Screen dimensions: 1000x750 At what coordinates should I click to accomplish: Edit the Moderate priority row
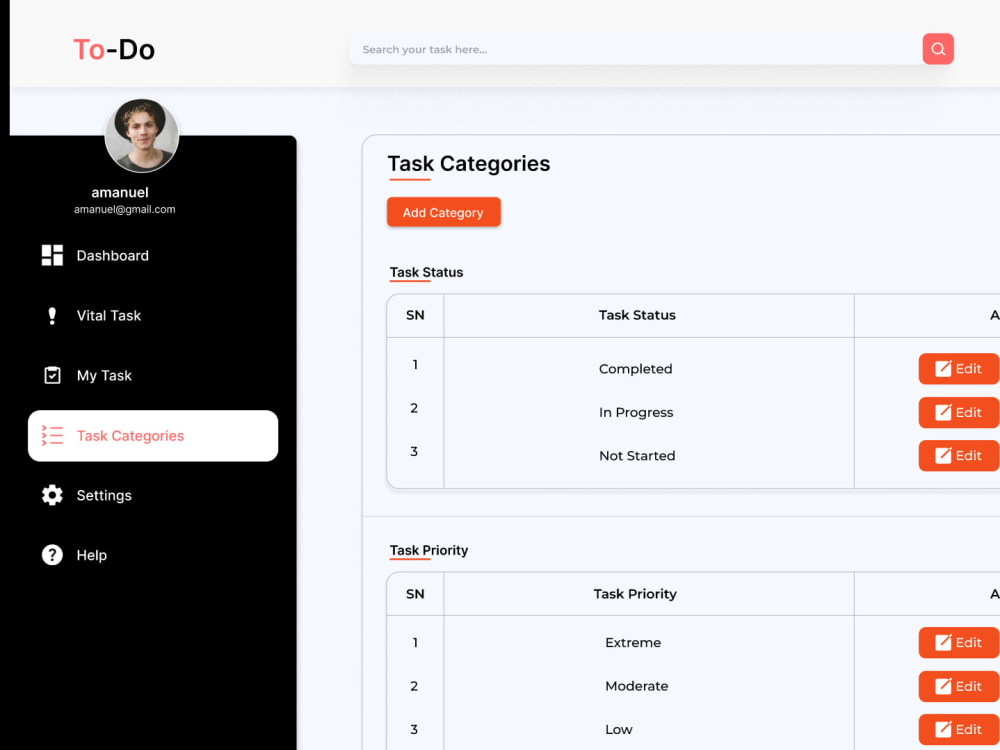(959, 686)
